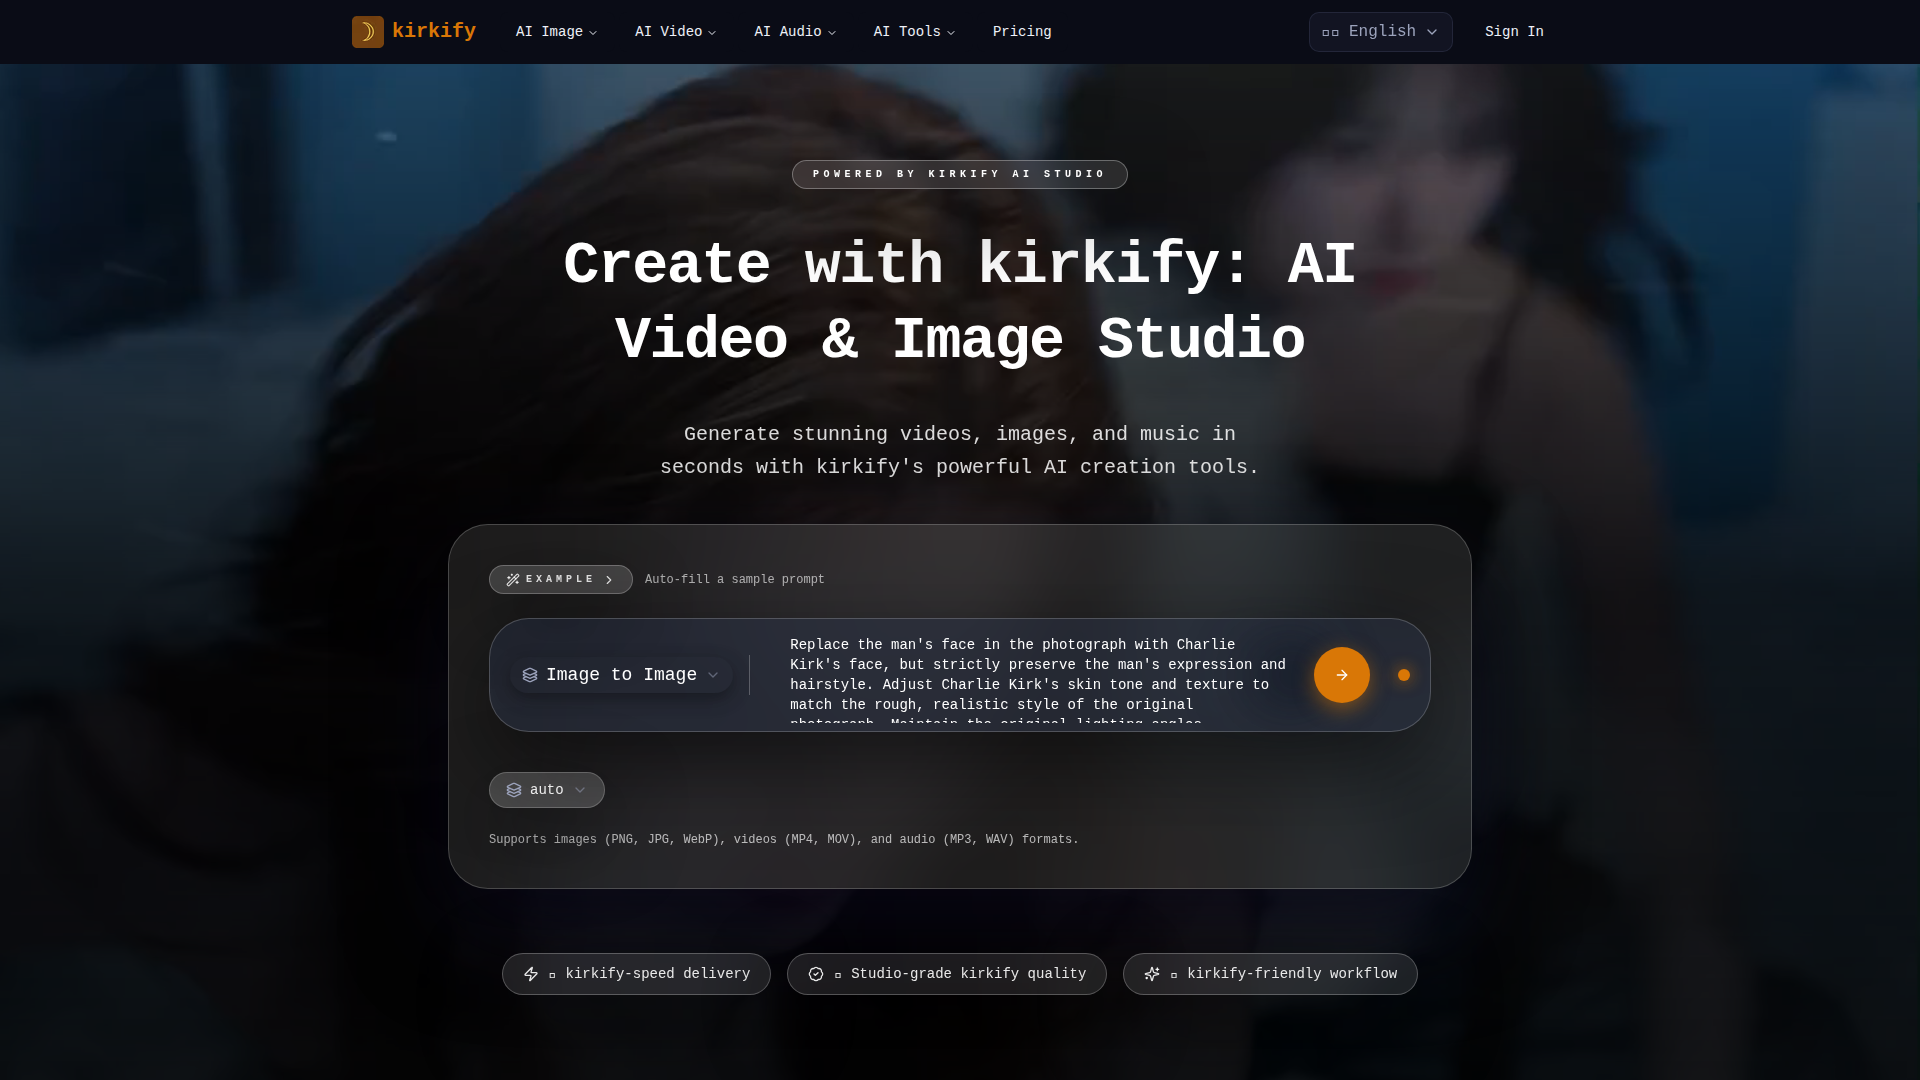Click the kirkify crescent moon logo icon
Screen dimensions: 1920x1080
pos(367,32)
